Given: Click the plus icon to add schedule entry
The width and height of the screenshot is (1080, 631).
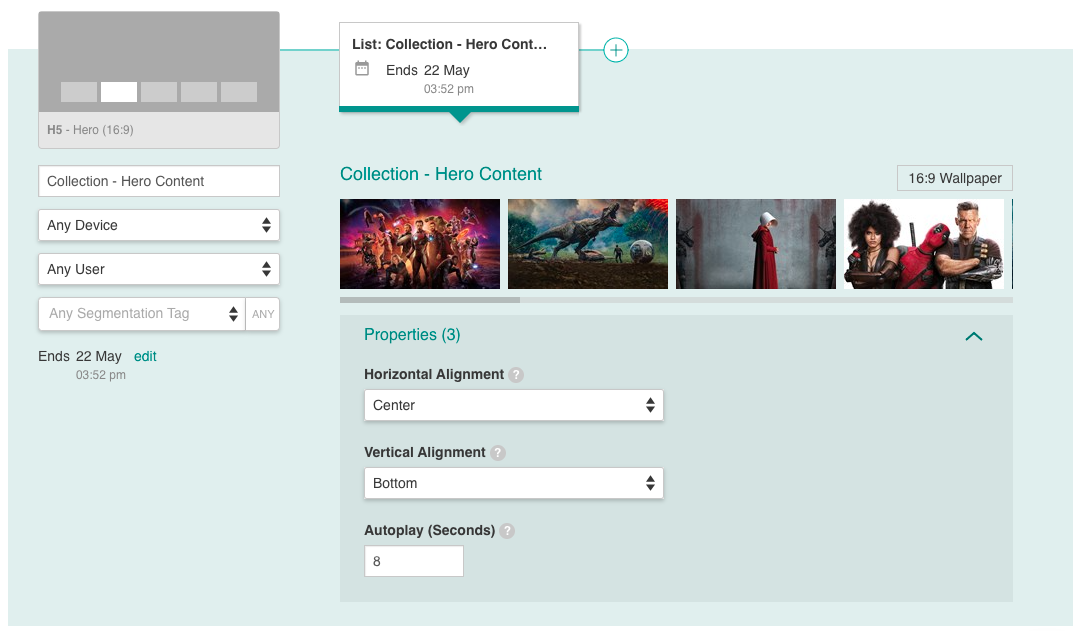Looking at the screenshot, I should (616, 50).
